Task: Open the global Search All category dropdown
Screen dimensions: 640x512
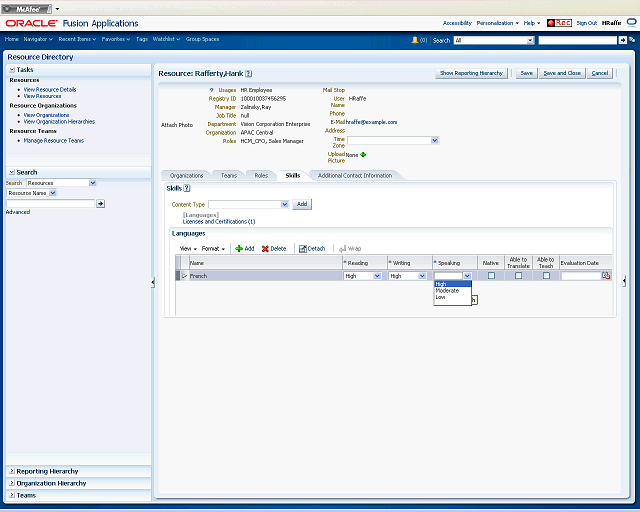Action: click(x=530, y=40)
